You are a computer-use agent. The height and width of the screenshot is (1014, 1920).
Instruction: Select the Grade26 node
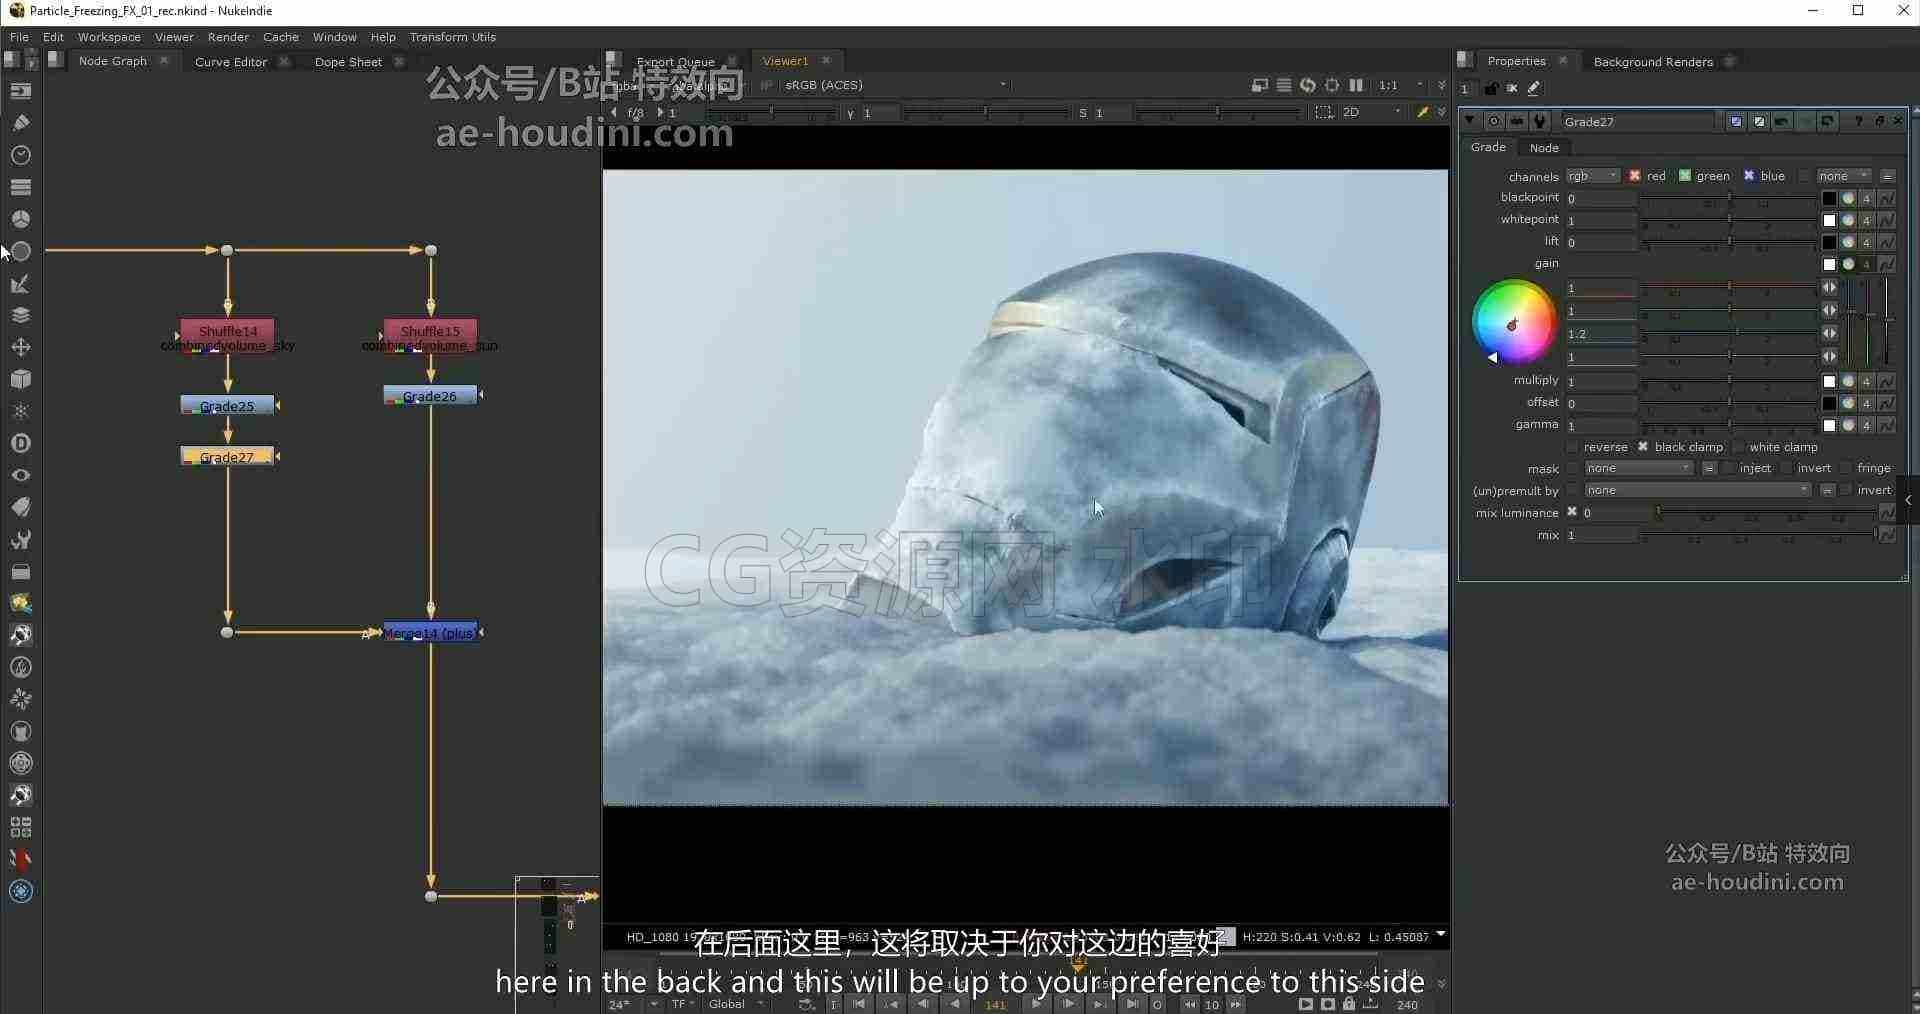[x=430, y=396]
